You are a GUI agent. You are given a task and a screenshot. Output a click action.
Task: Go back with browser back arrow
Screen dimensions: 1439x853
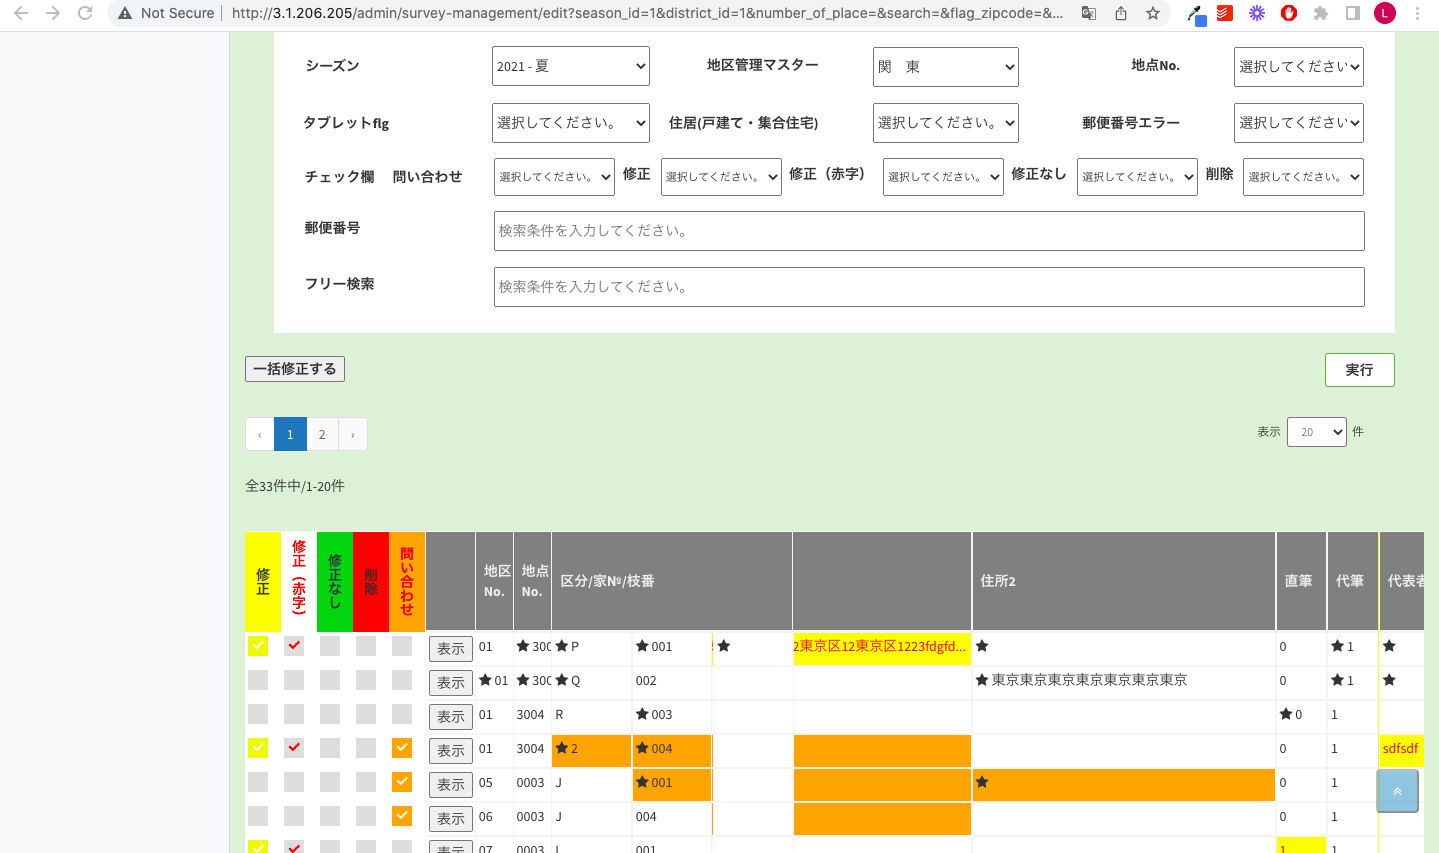[x=21, y=13]
